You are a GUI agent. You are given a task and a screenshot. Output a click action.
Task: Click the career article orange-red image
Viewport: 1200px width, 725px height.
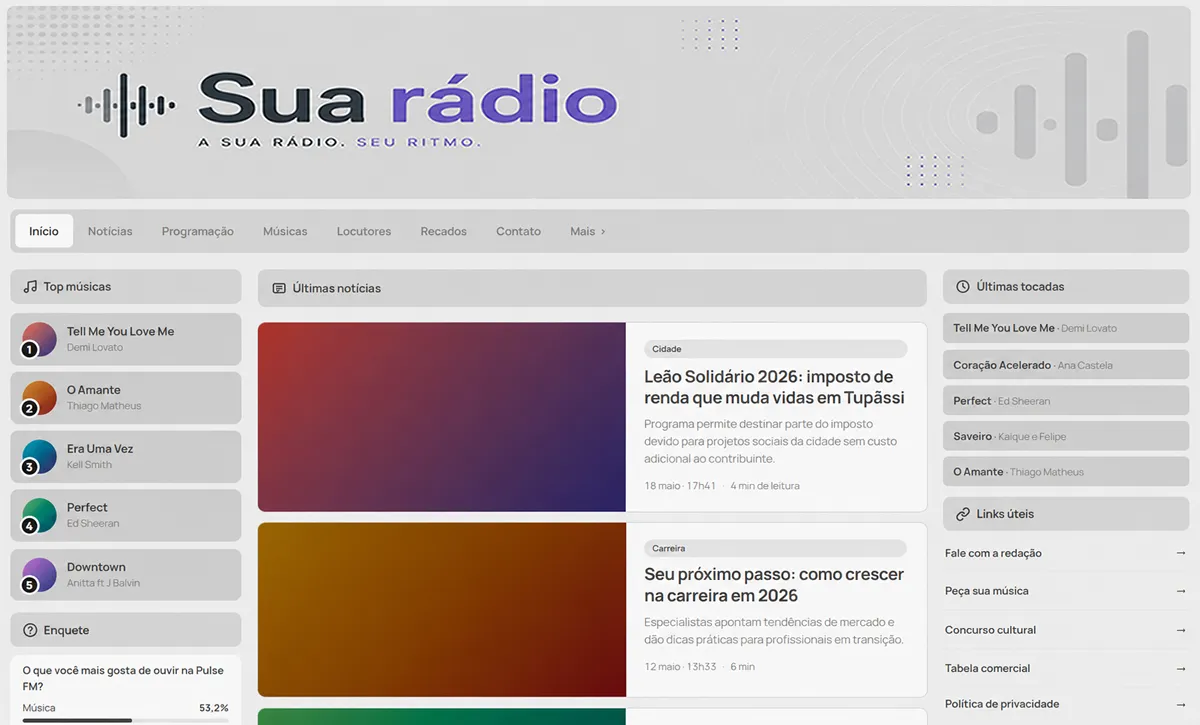point(442,609)
